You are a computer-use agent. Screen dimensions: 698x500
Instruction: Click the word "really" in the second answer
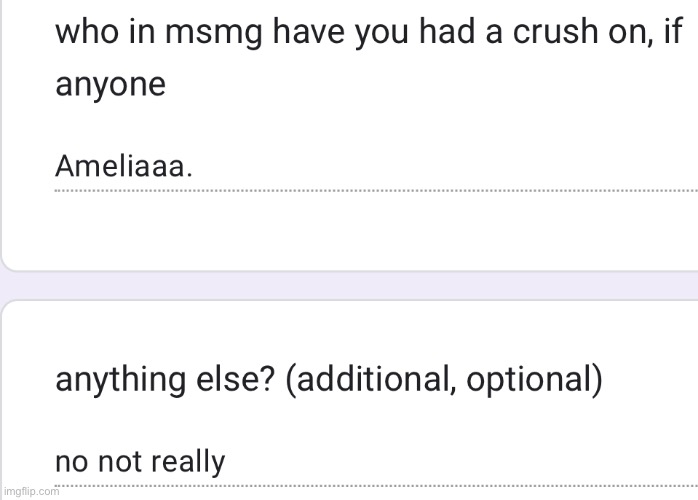point(188,462)
